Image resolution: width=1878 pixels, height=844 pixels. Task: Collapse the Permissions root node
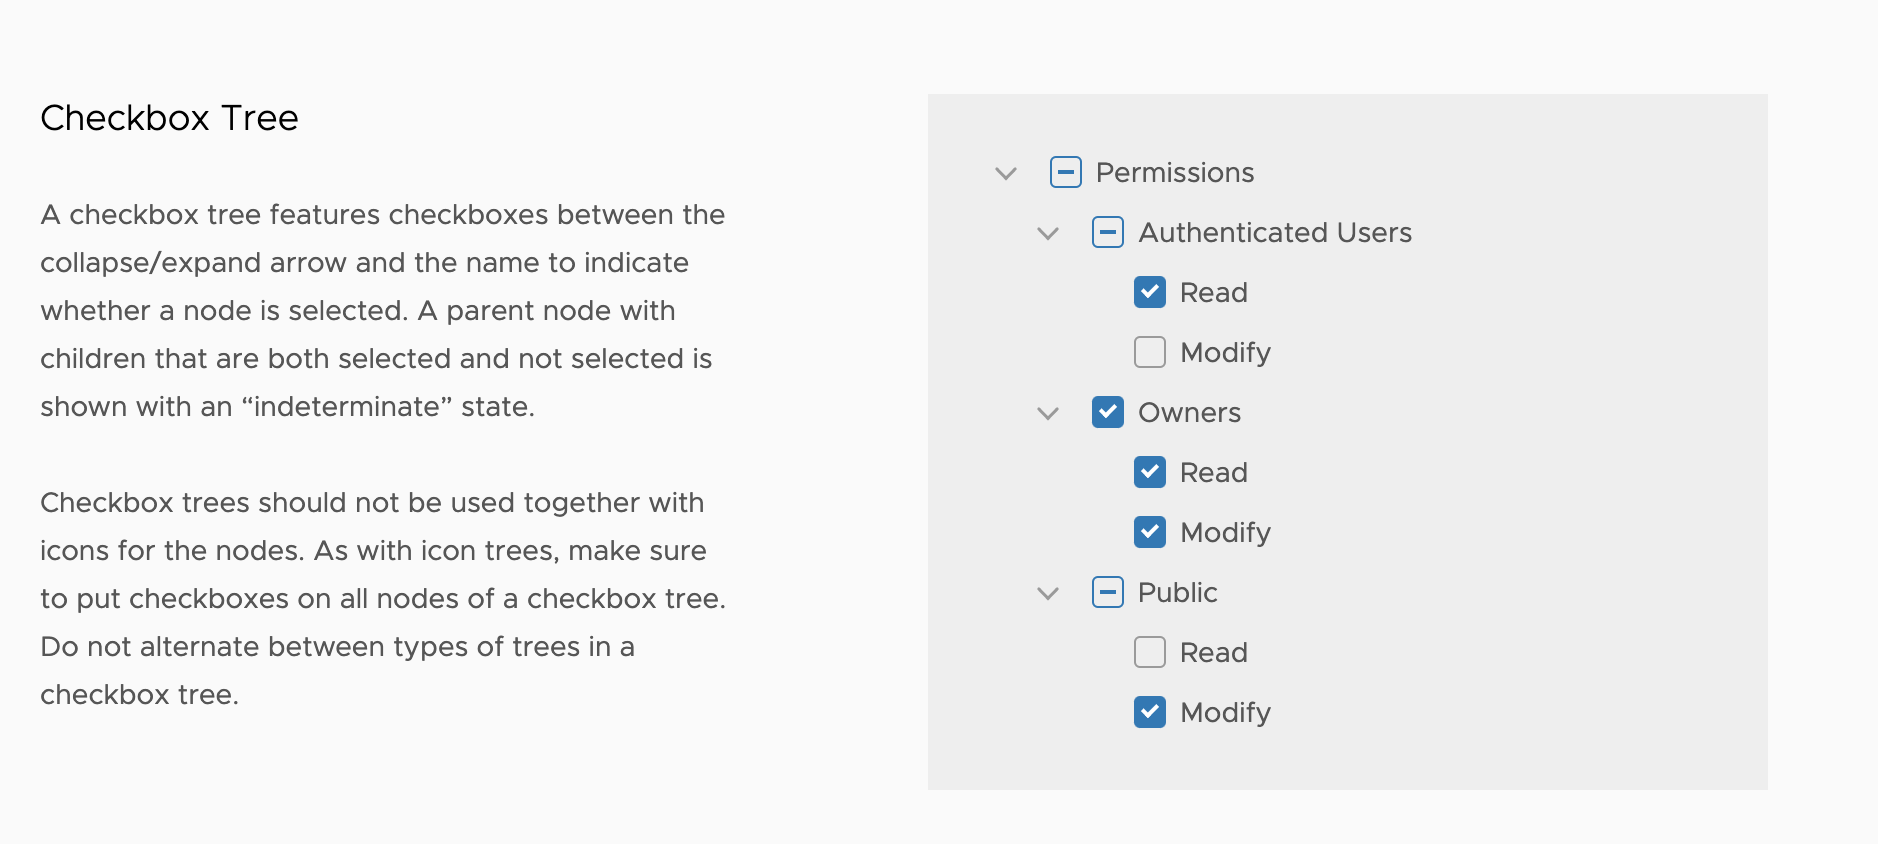(x=1006, y=174)
